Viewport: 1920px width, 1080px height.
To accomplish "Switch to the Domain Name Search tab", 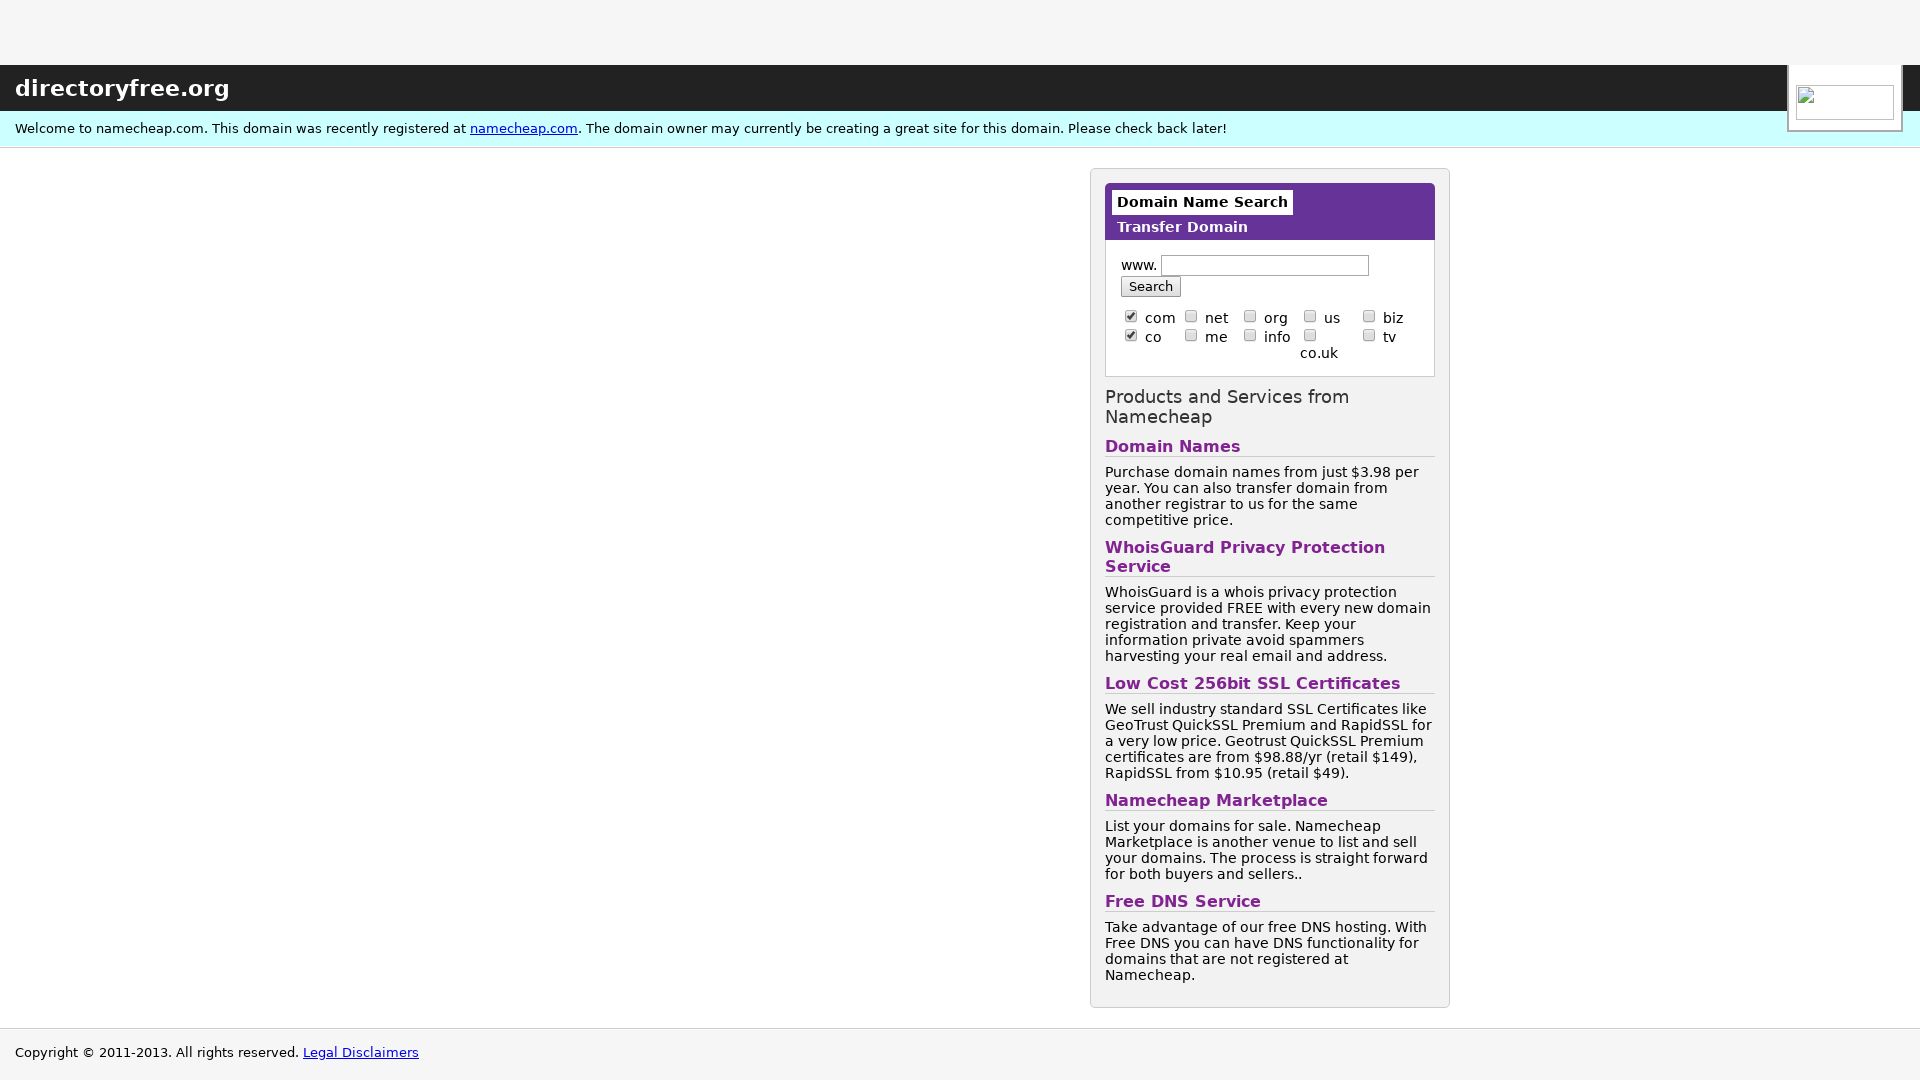I will (x=1201, y=202).
